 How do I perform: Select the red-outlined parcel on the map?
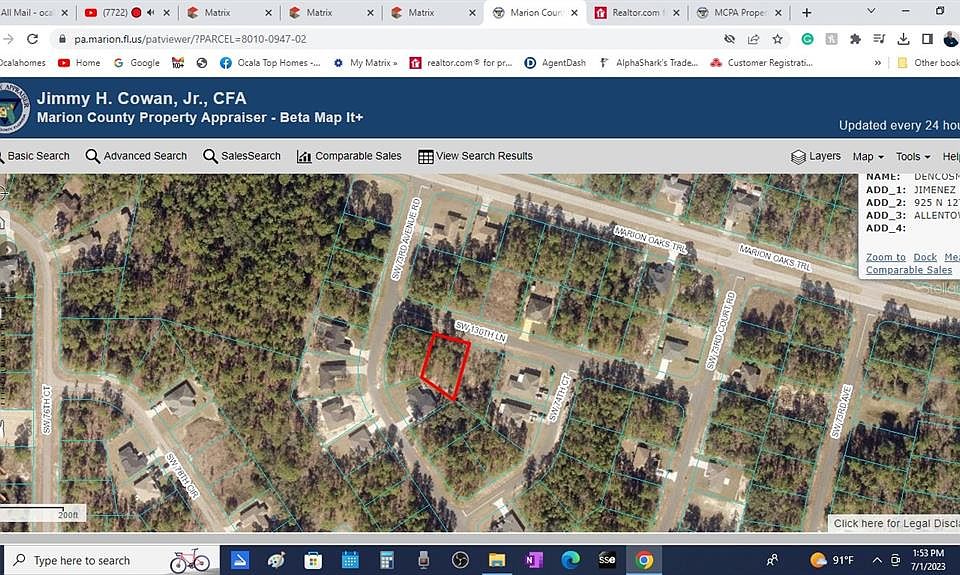[x=446, y=366]
